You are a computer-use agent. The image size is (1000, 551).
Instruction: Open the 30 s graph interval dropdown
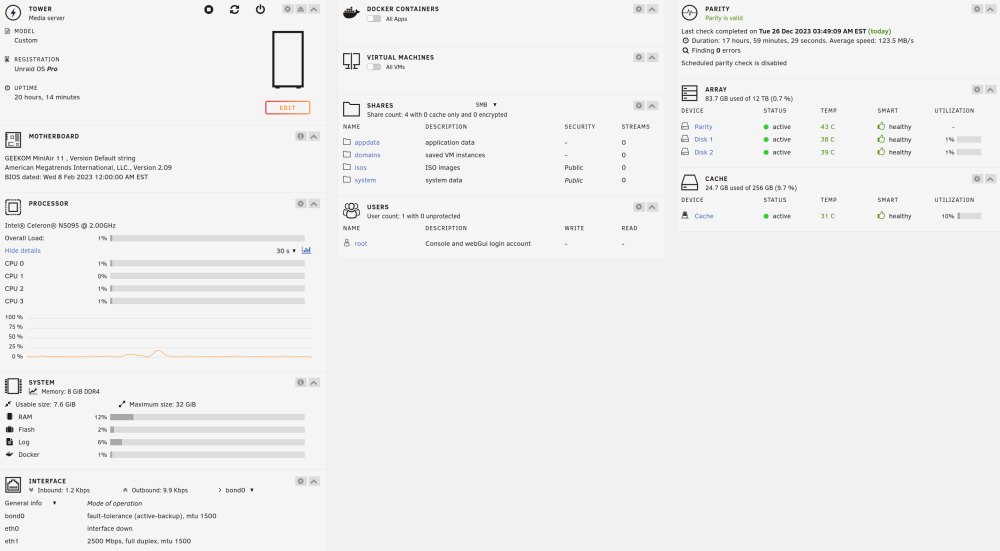click(286, 251)
